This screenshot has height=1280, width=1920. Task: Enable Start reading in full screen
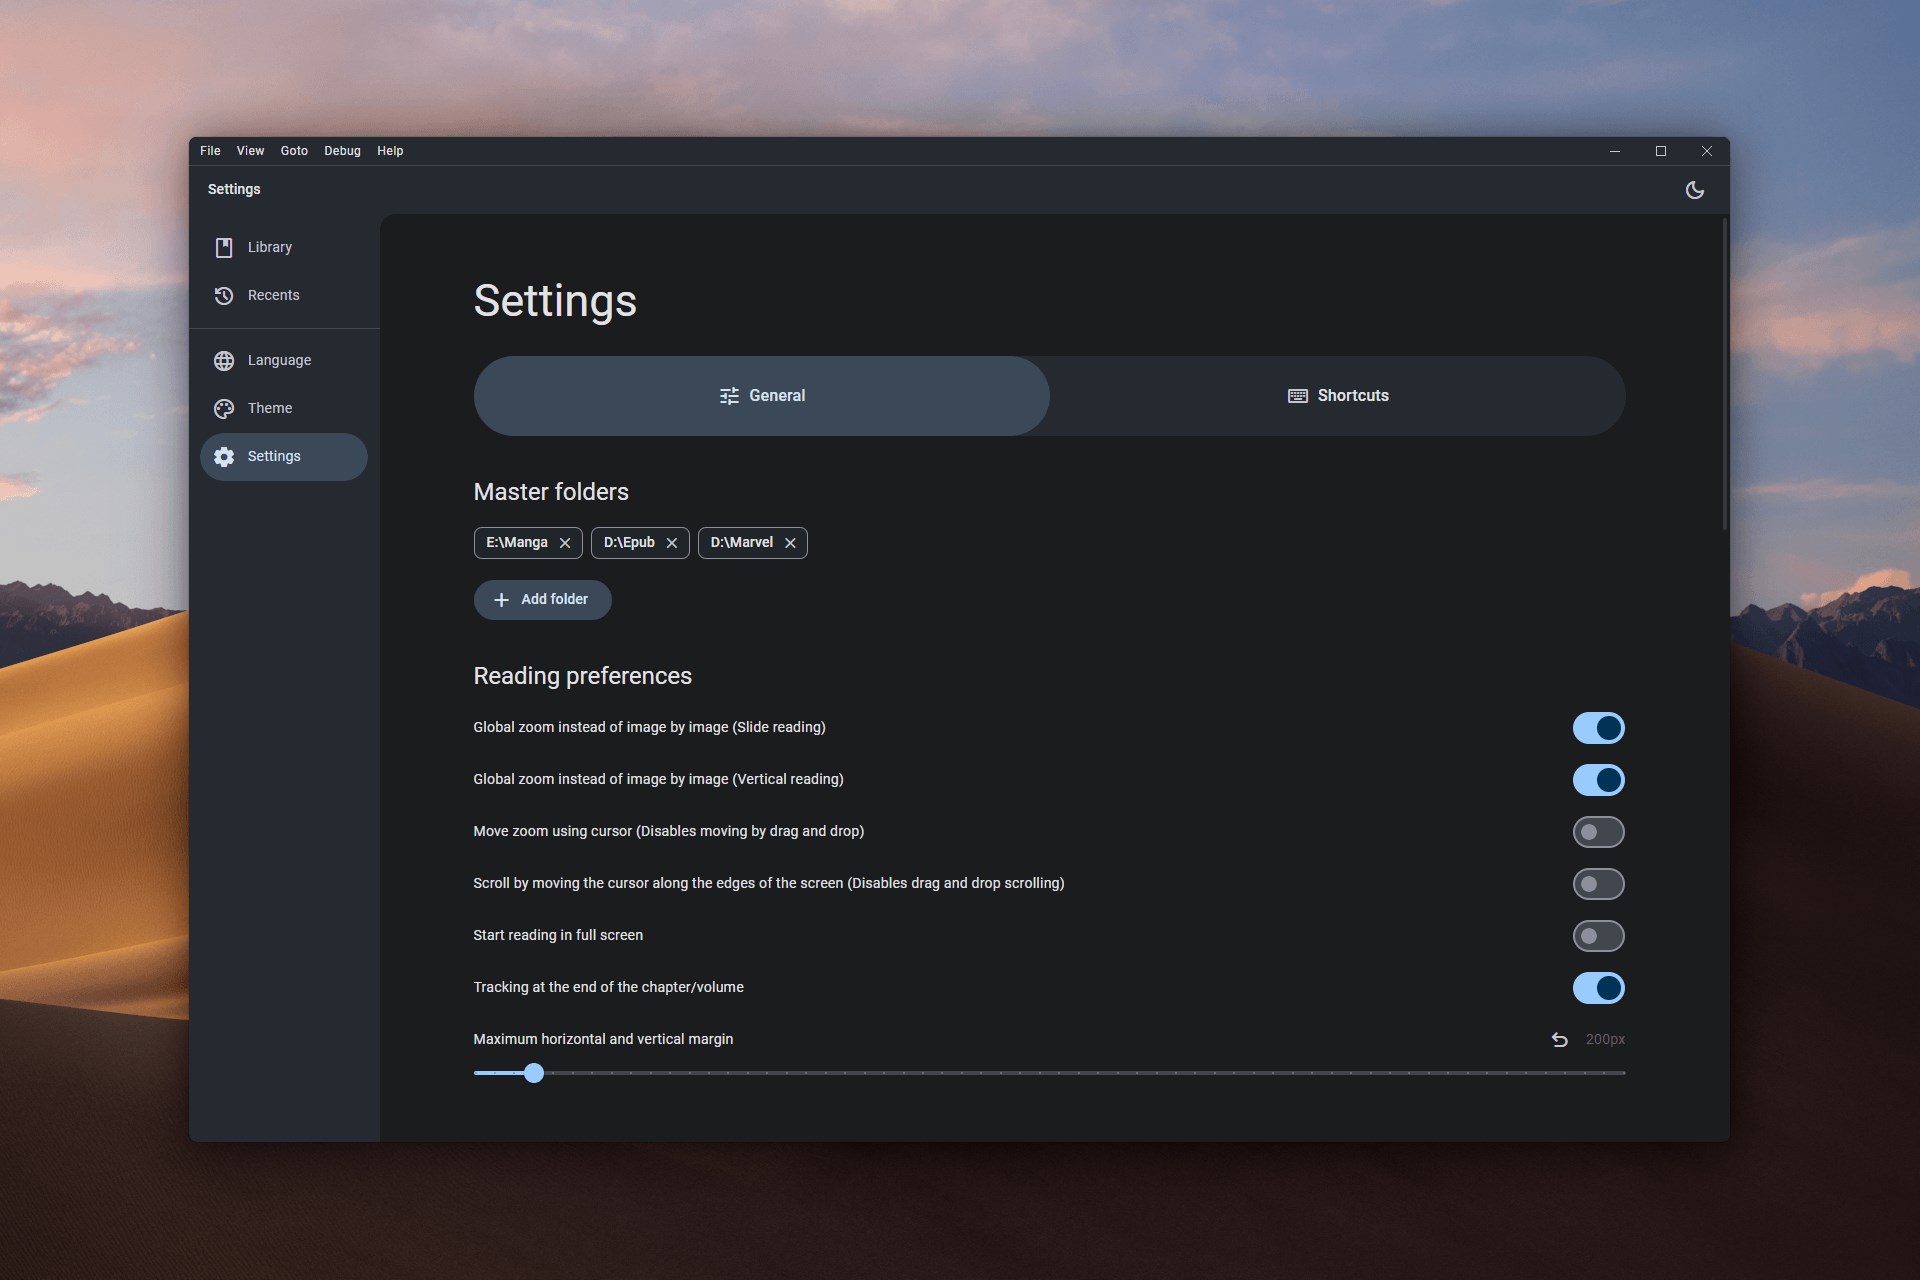tap(1598, 935)
